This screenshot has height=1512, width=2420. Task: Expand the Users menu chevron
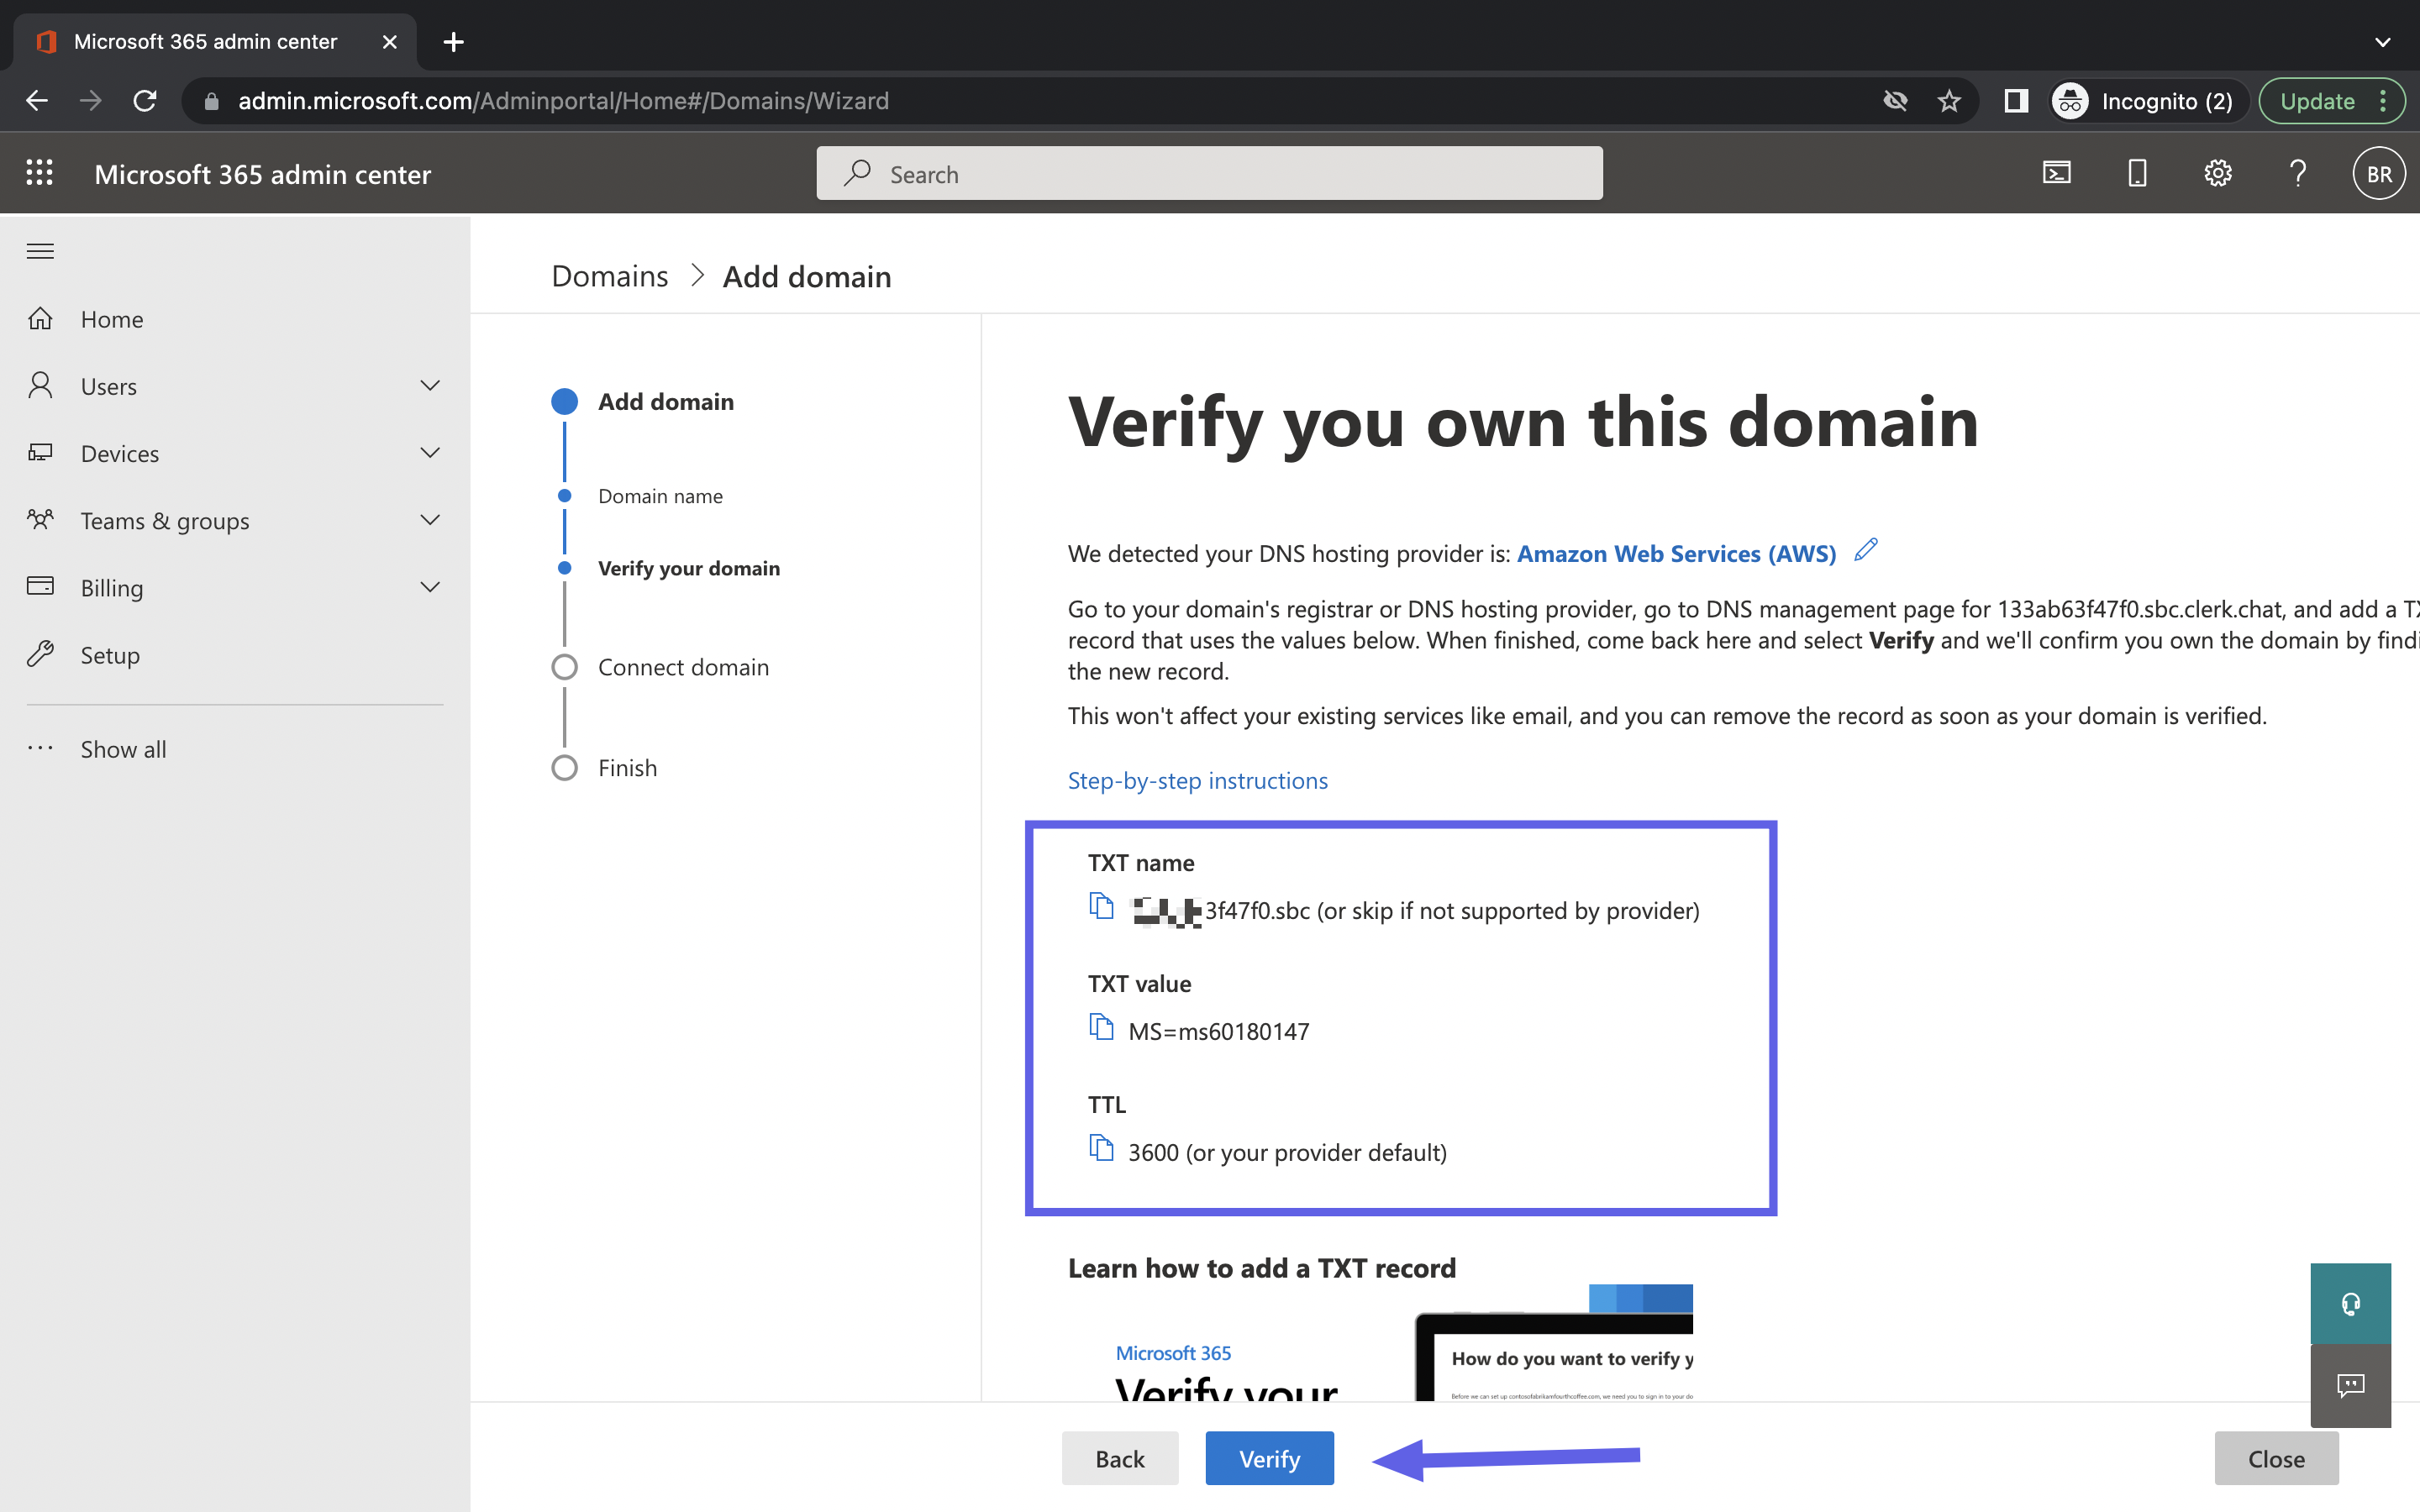point(430,385)
